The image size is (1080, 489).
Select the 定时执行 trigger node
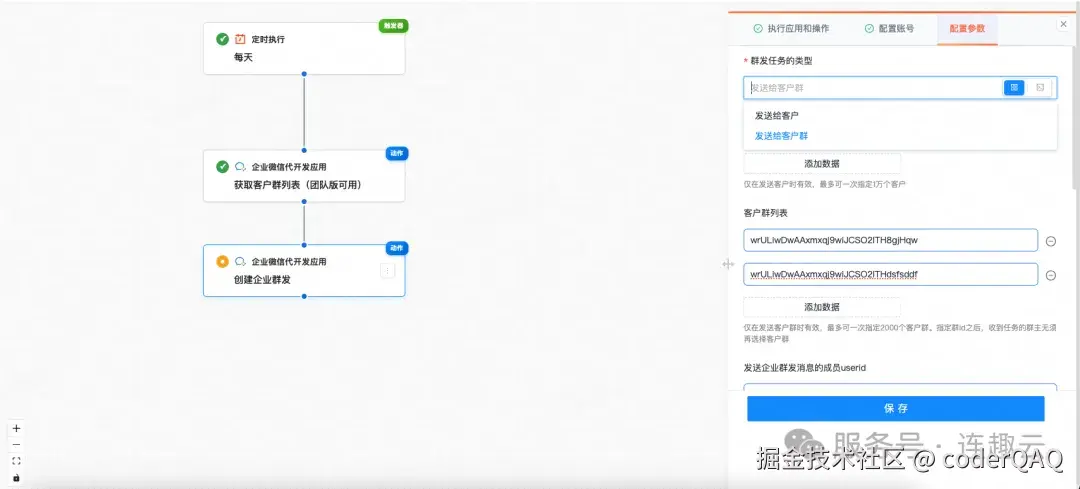pos(304,48)
